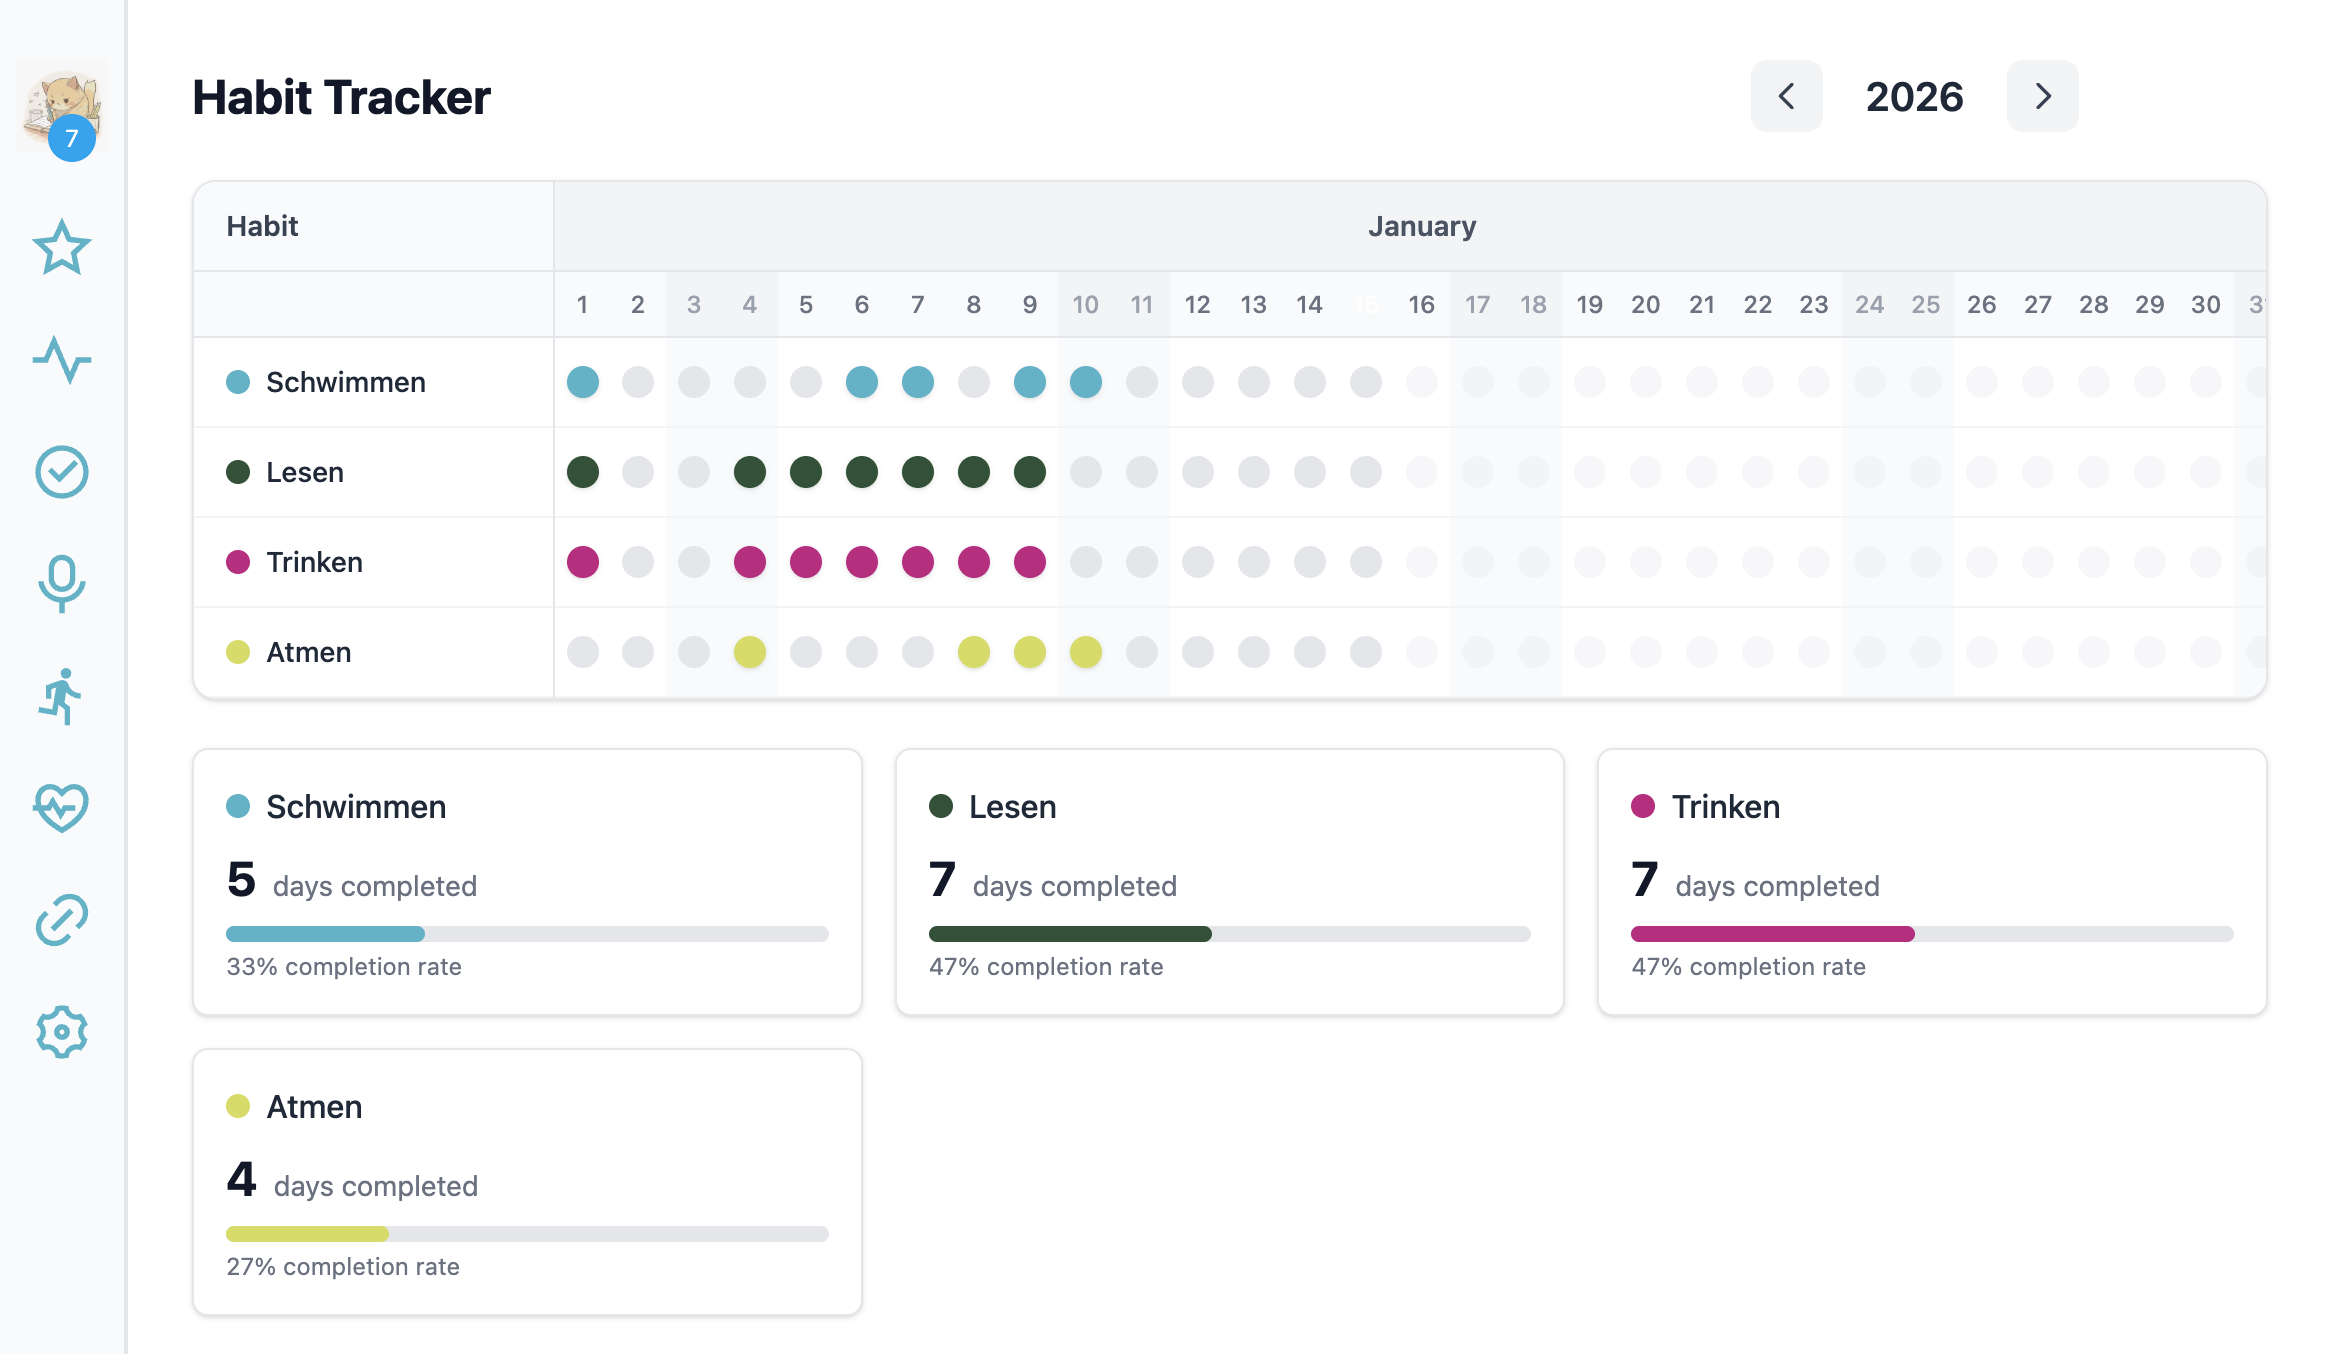
Task: Open the checkmark circle habits icon
Action: tap(62, 472)
